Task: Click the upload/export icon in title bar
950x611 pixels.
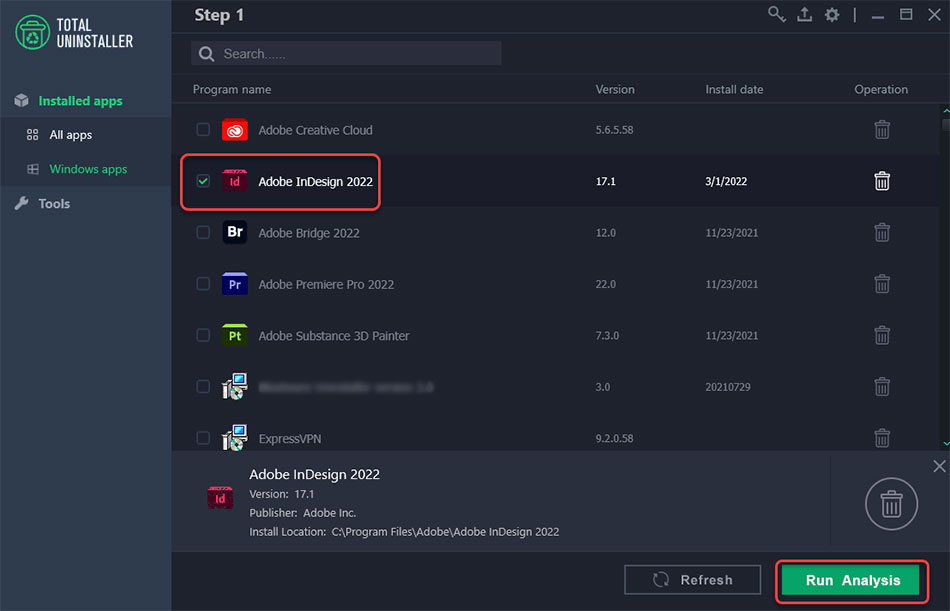Action: click(805, 15)
